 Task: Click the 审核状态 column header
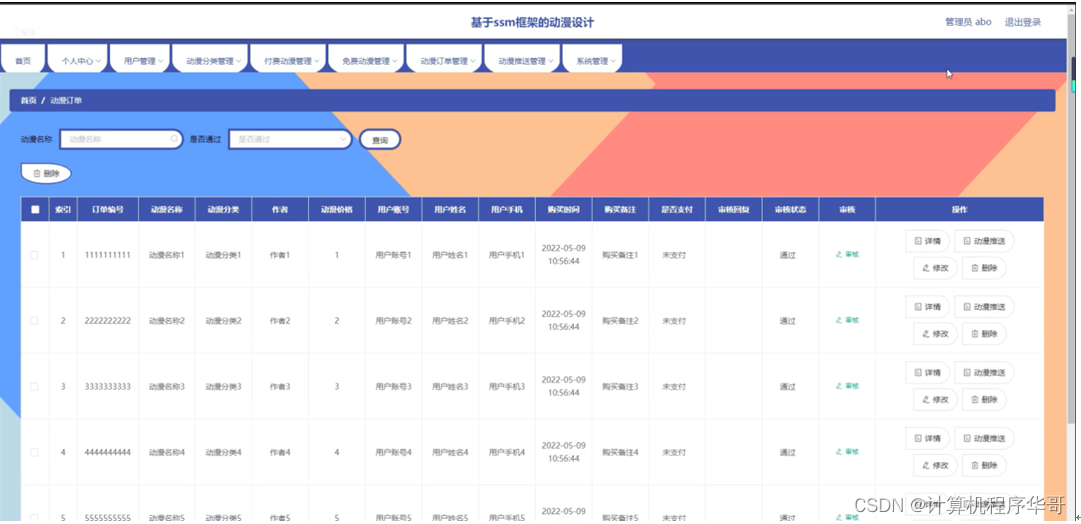791,210
